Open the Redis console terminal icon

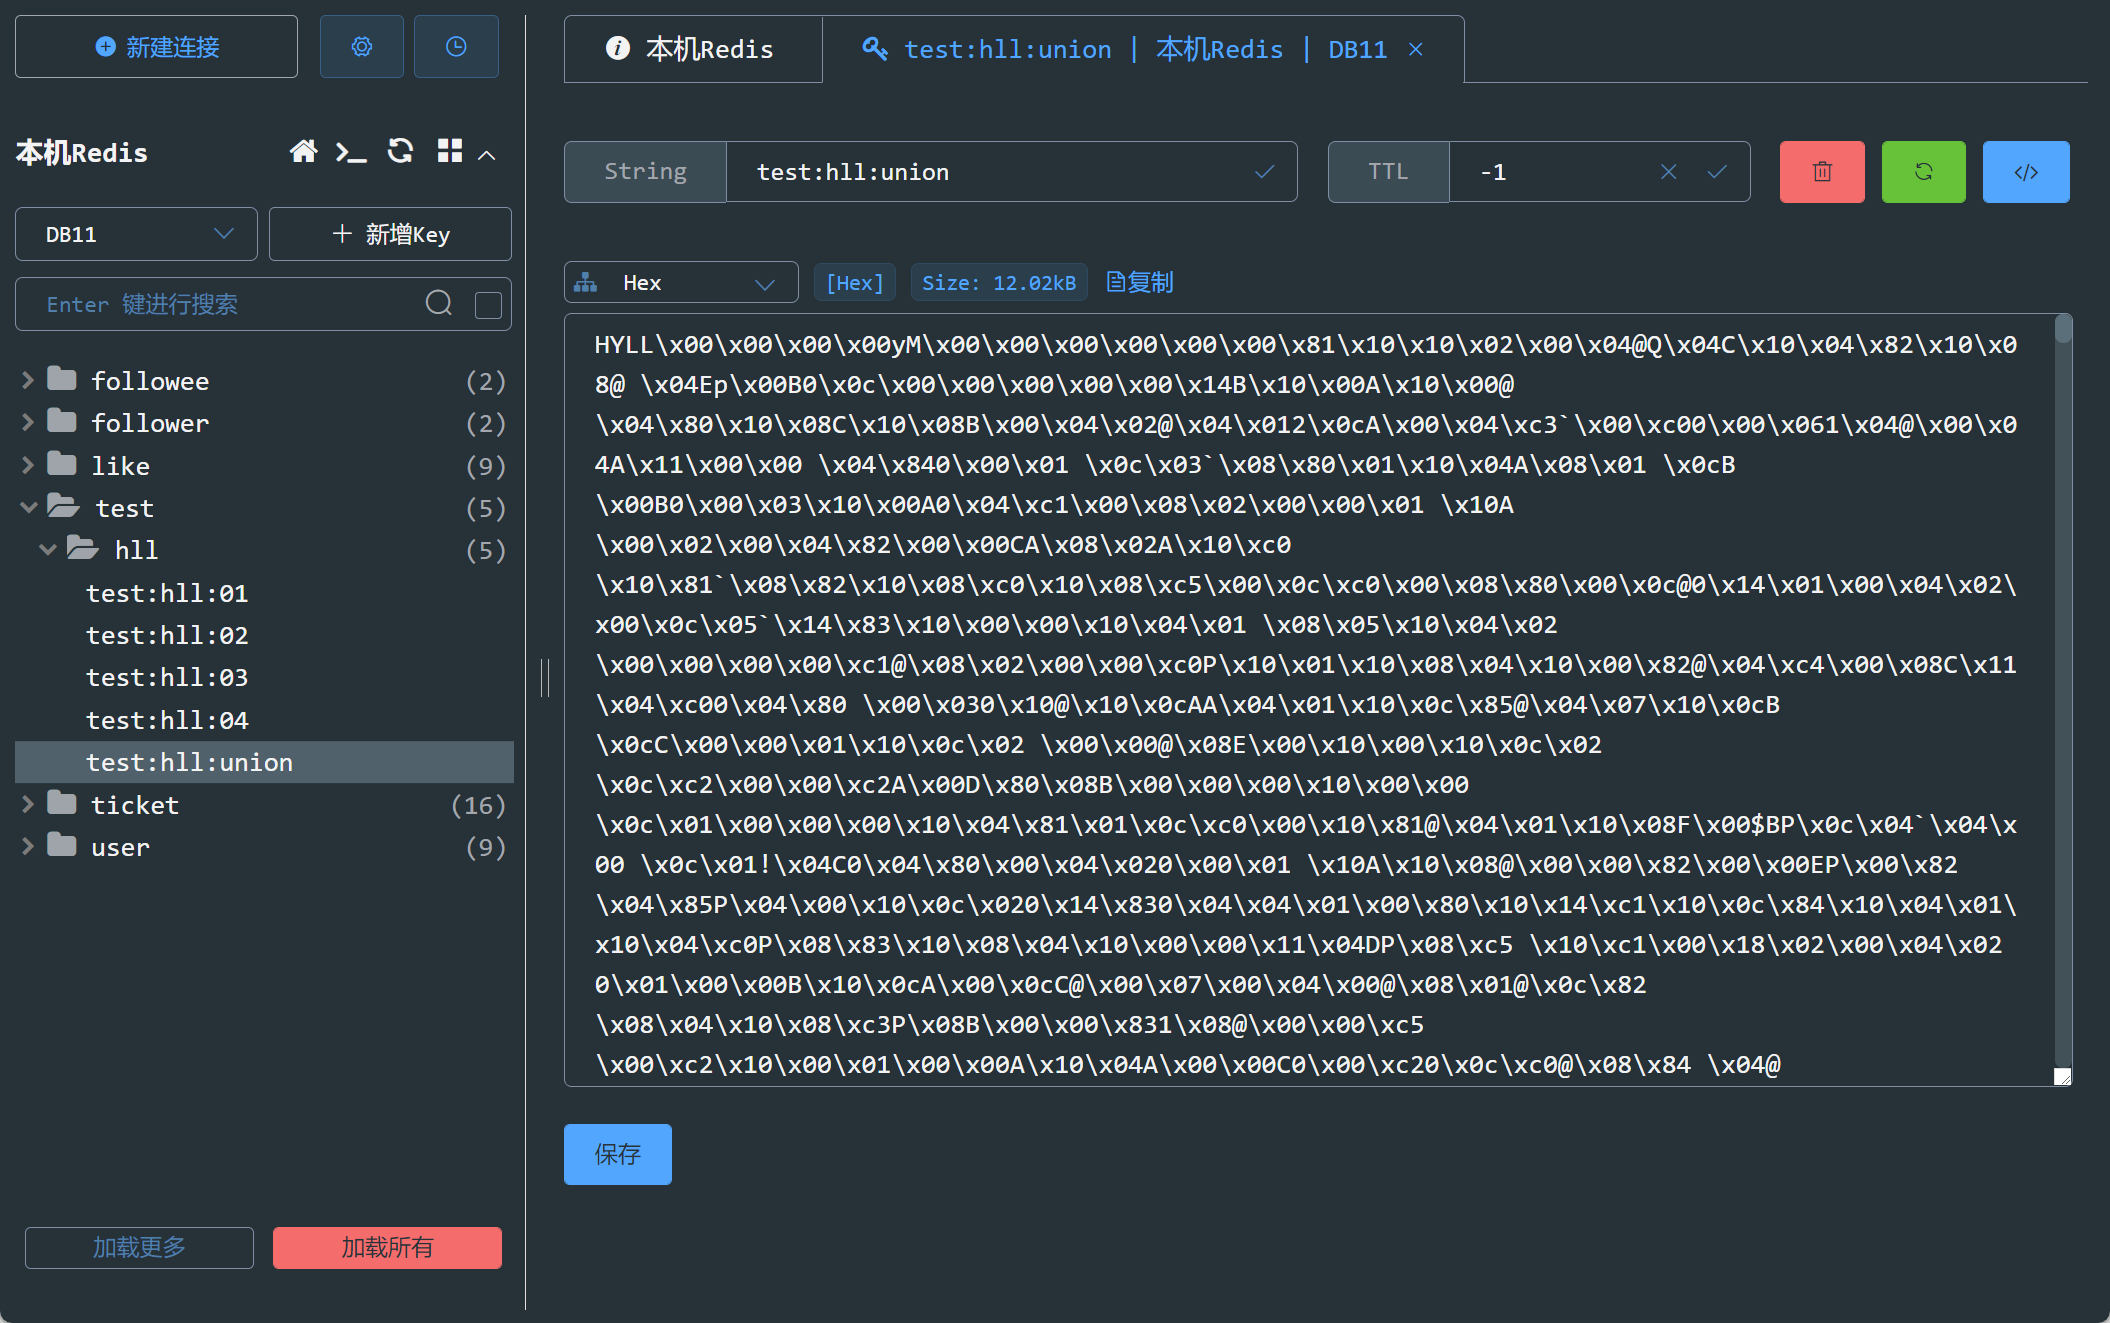point(351,152)
